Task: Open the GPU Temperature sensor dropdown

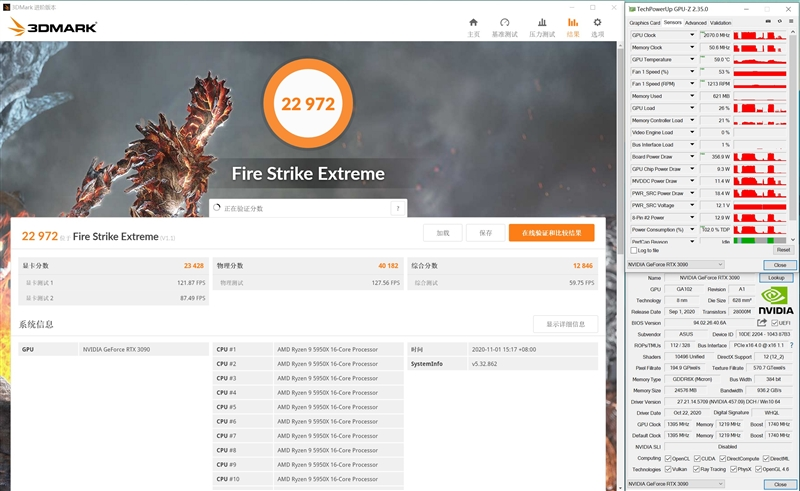Action: 692,59
